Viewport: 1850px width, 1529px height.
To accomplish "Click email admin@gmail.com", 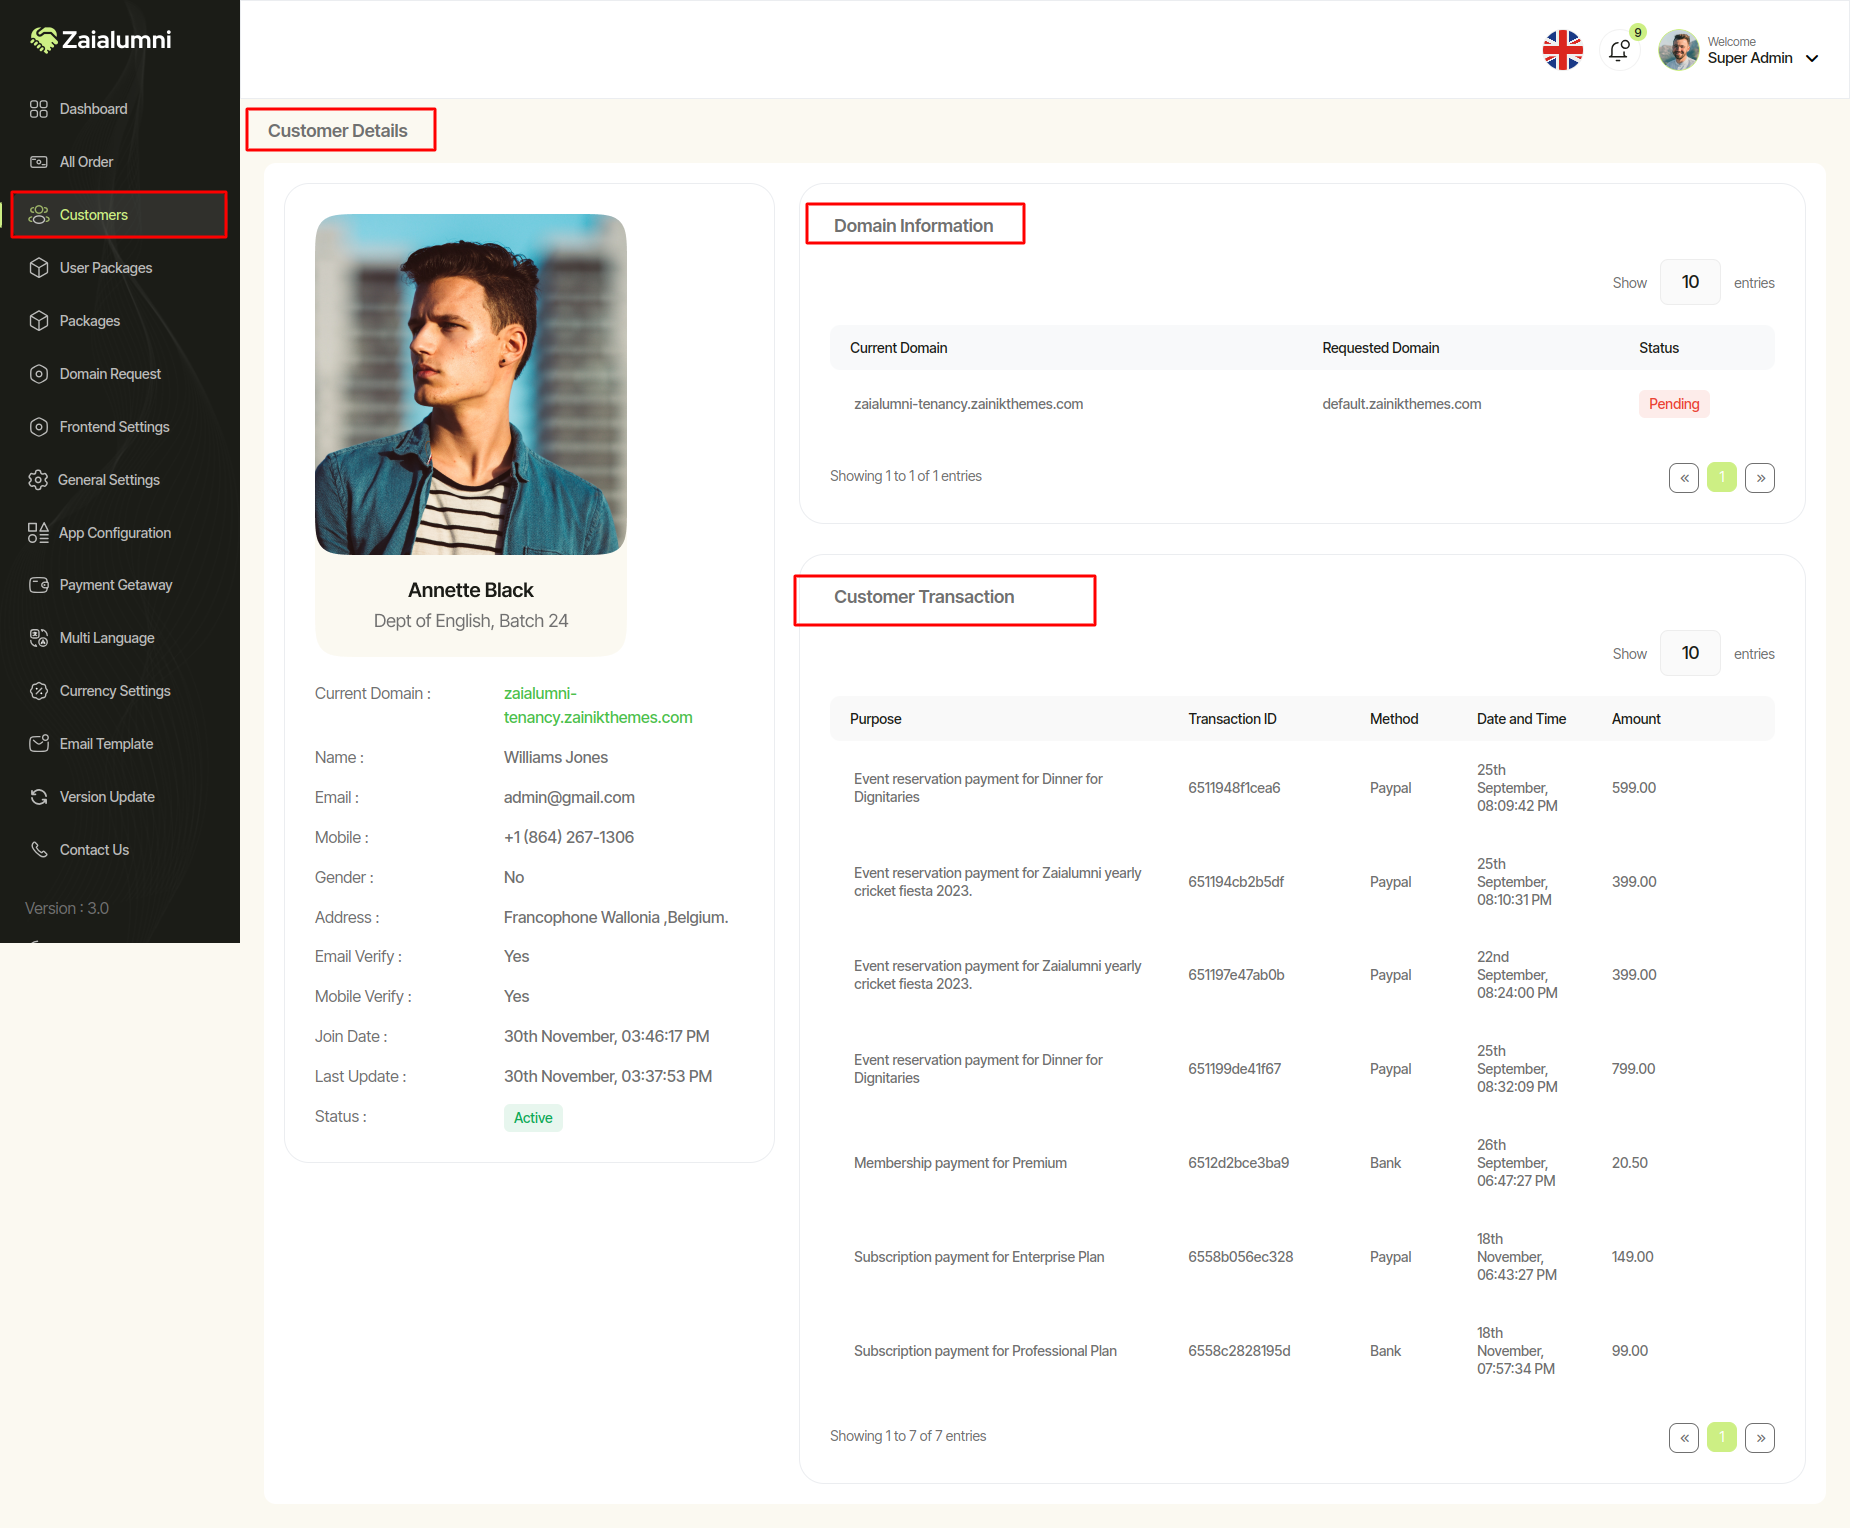I will pos(569,798).
